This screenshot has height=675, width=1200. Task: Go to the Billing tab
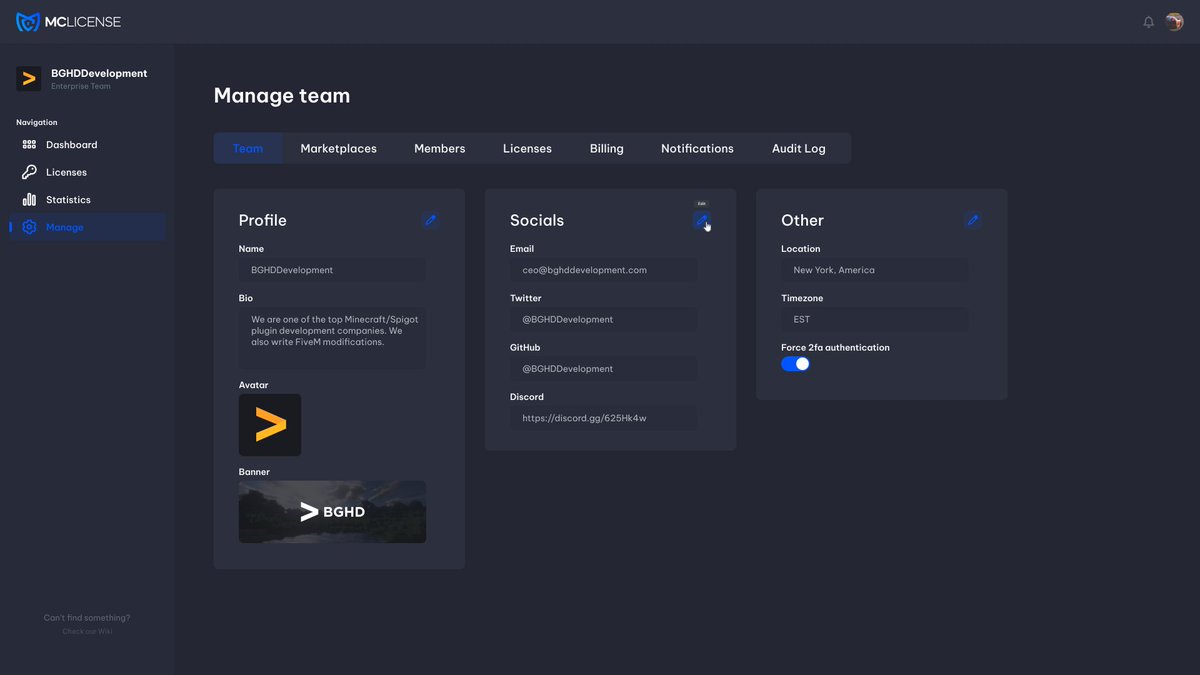pos(607,148)
